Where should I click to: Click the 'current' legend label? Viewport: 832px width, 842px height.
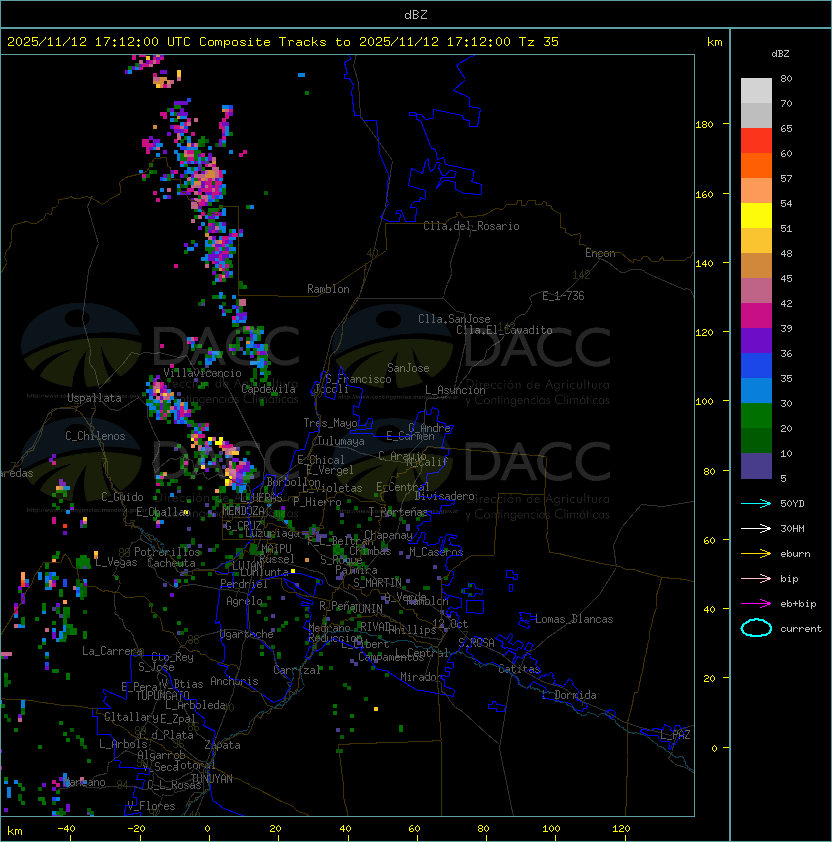click(x=801, y=629)
